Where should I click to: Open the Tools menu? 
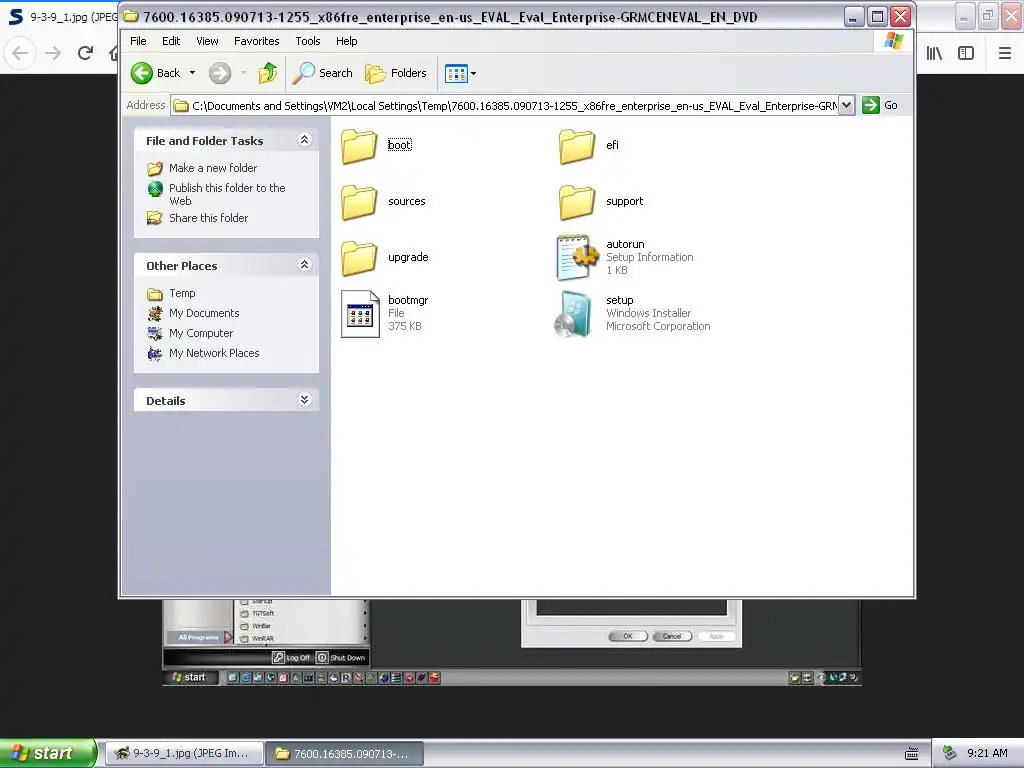(308, 41)
